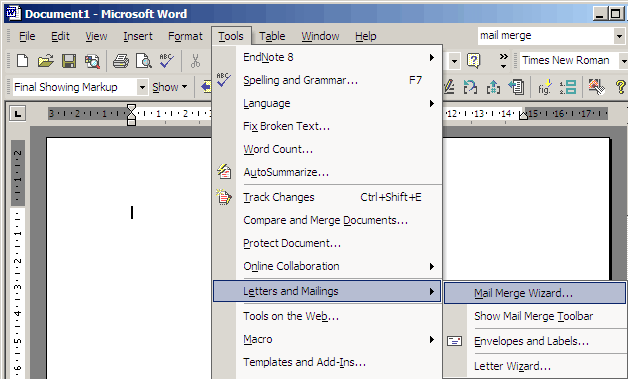Open the Table menu
Viewport: 628px width, 379px height.
point(272,36)
